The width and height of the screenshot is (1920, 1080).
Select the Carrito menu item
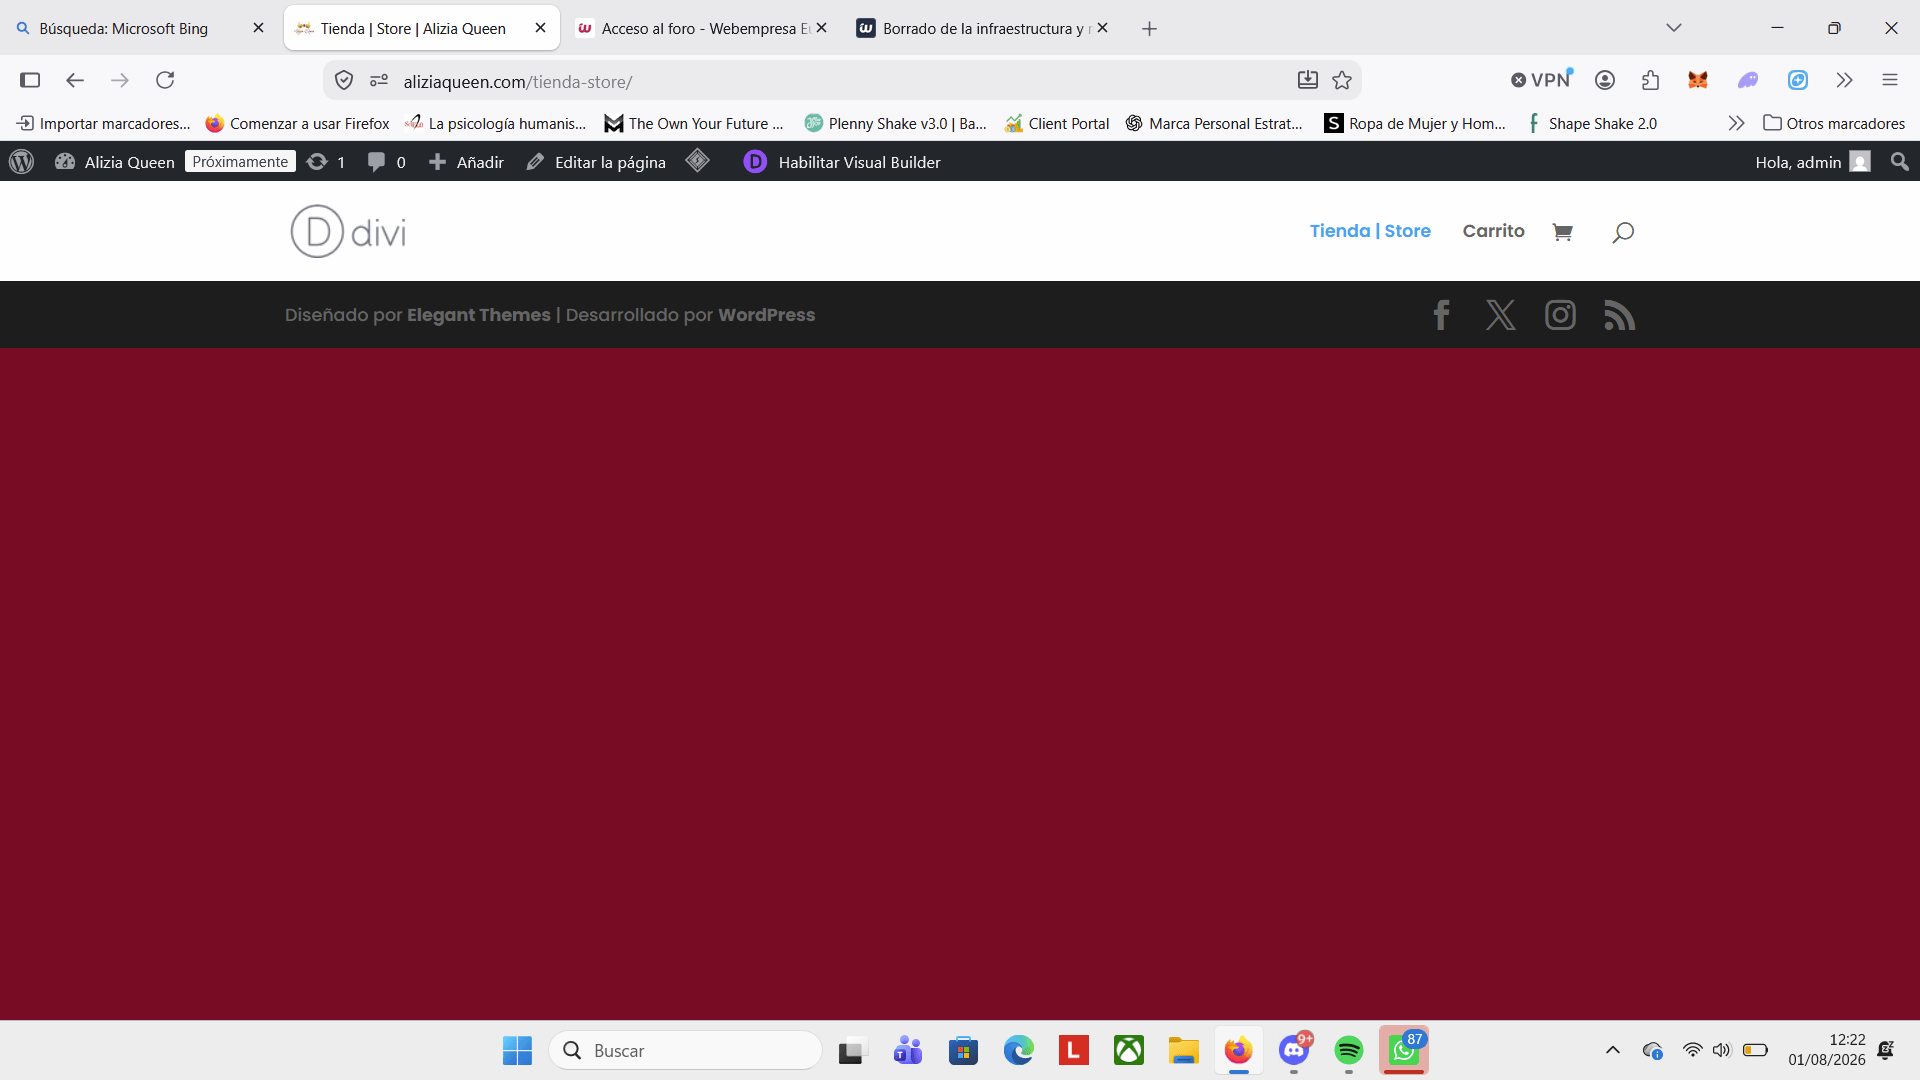[1493, 231]
